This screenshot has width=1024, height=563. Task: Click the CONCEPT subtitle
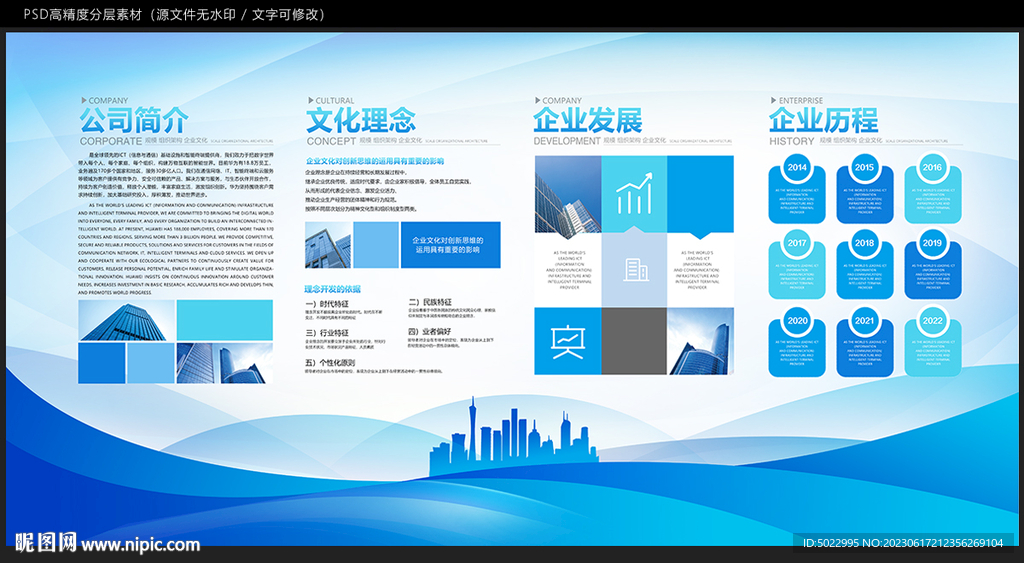coord(332,141)
